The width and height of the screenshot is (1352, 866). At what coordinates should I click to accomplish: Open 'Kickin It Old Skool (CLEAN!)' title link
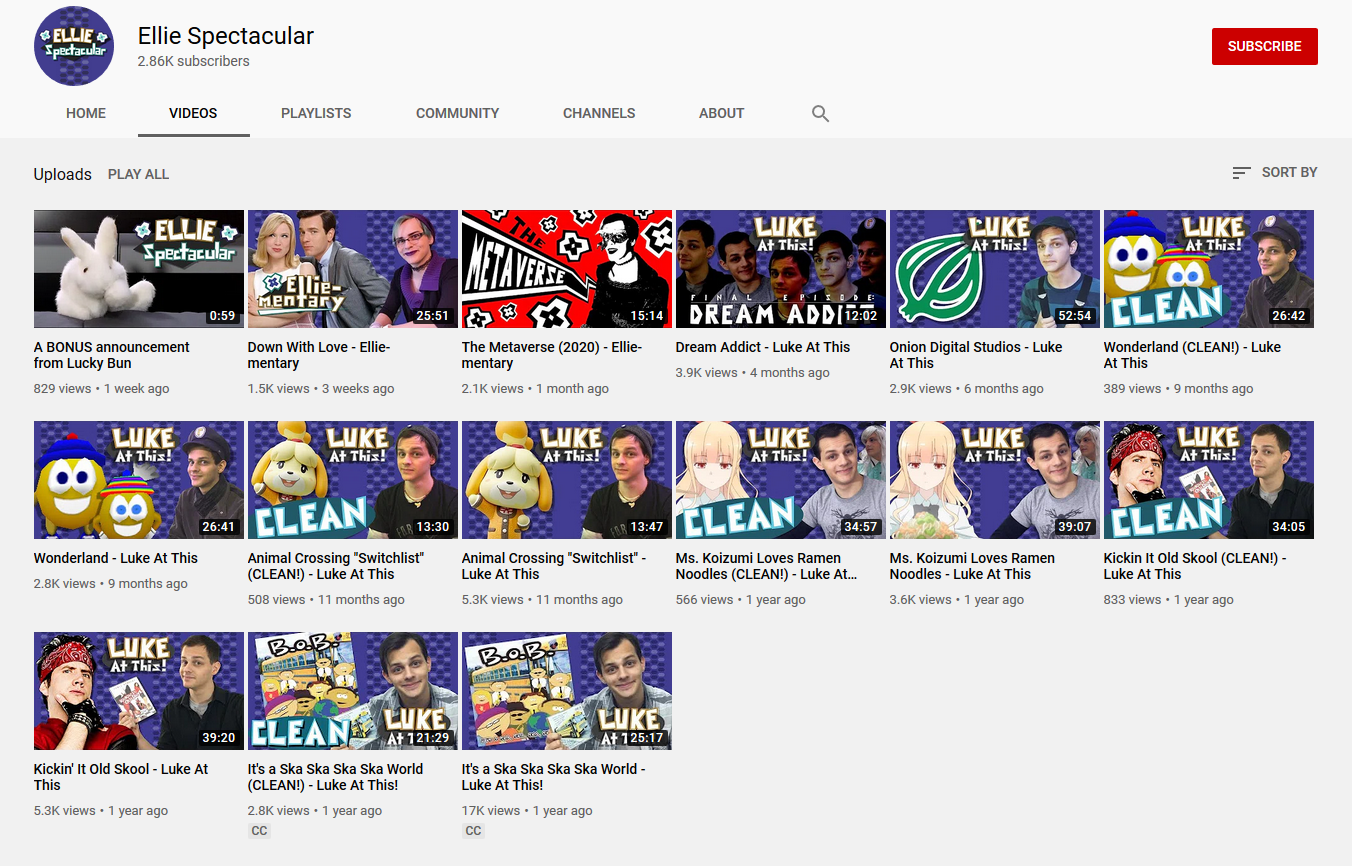coord(1195,566)
